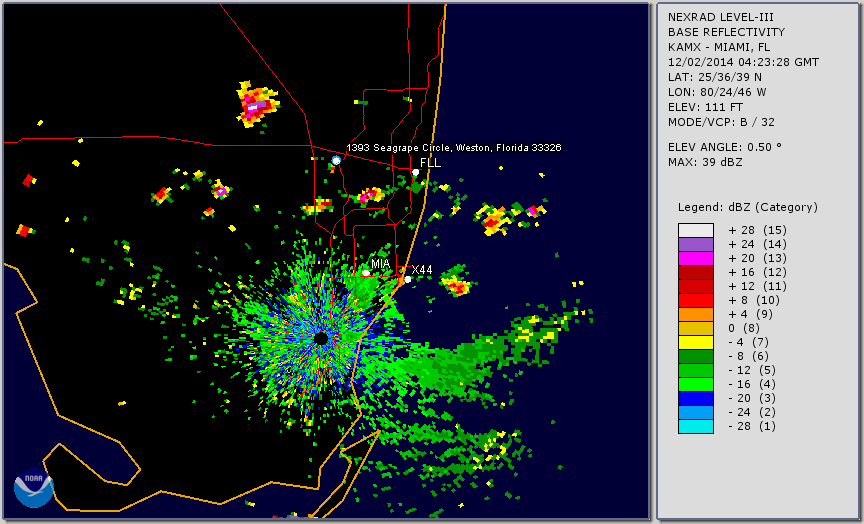Click the '+ 28 (15)' legend label

tap(757, 230)
